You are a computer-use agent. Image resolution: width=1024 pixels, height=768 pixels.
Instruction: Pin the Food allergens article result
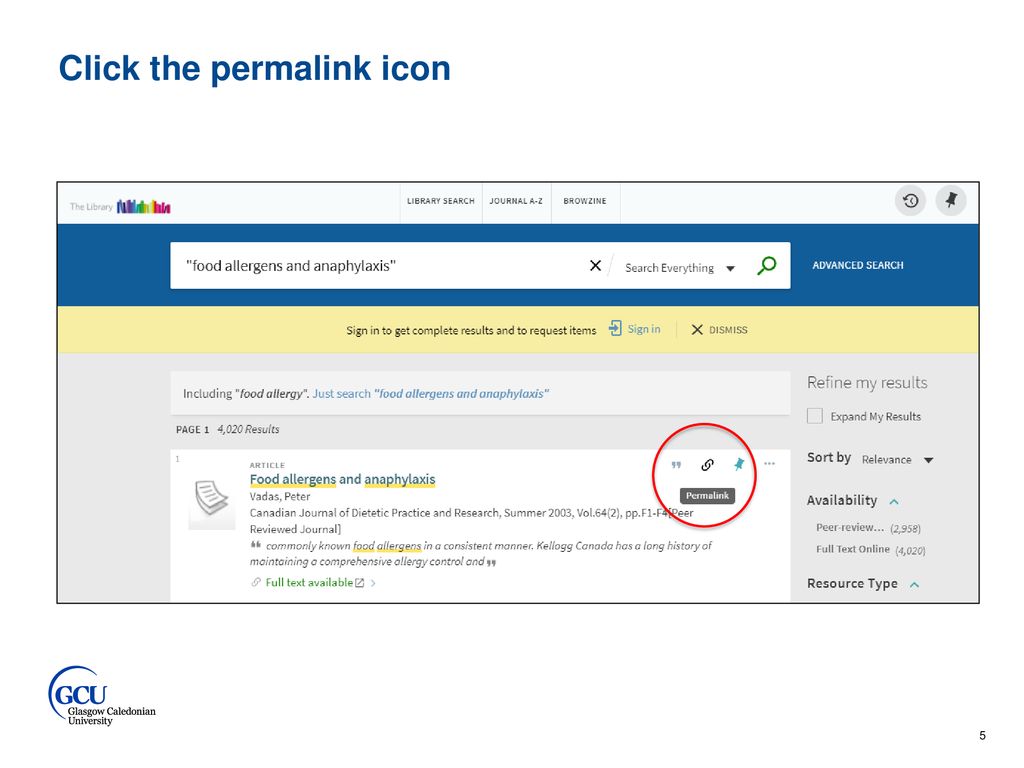(x=739, y=464)
